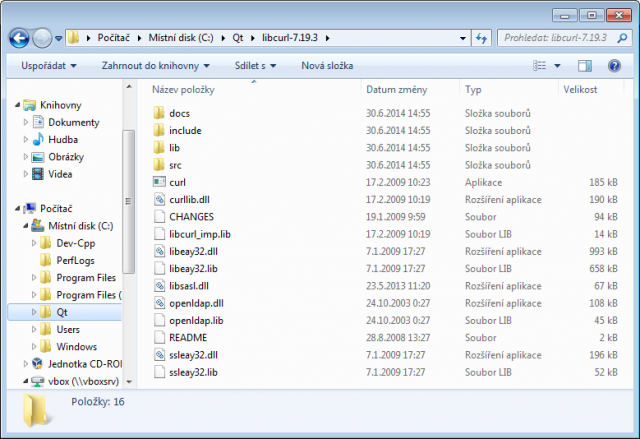Click the navigation pane scrollbar thumb

[x=129, y=202]
